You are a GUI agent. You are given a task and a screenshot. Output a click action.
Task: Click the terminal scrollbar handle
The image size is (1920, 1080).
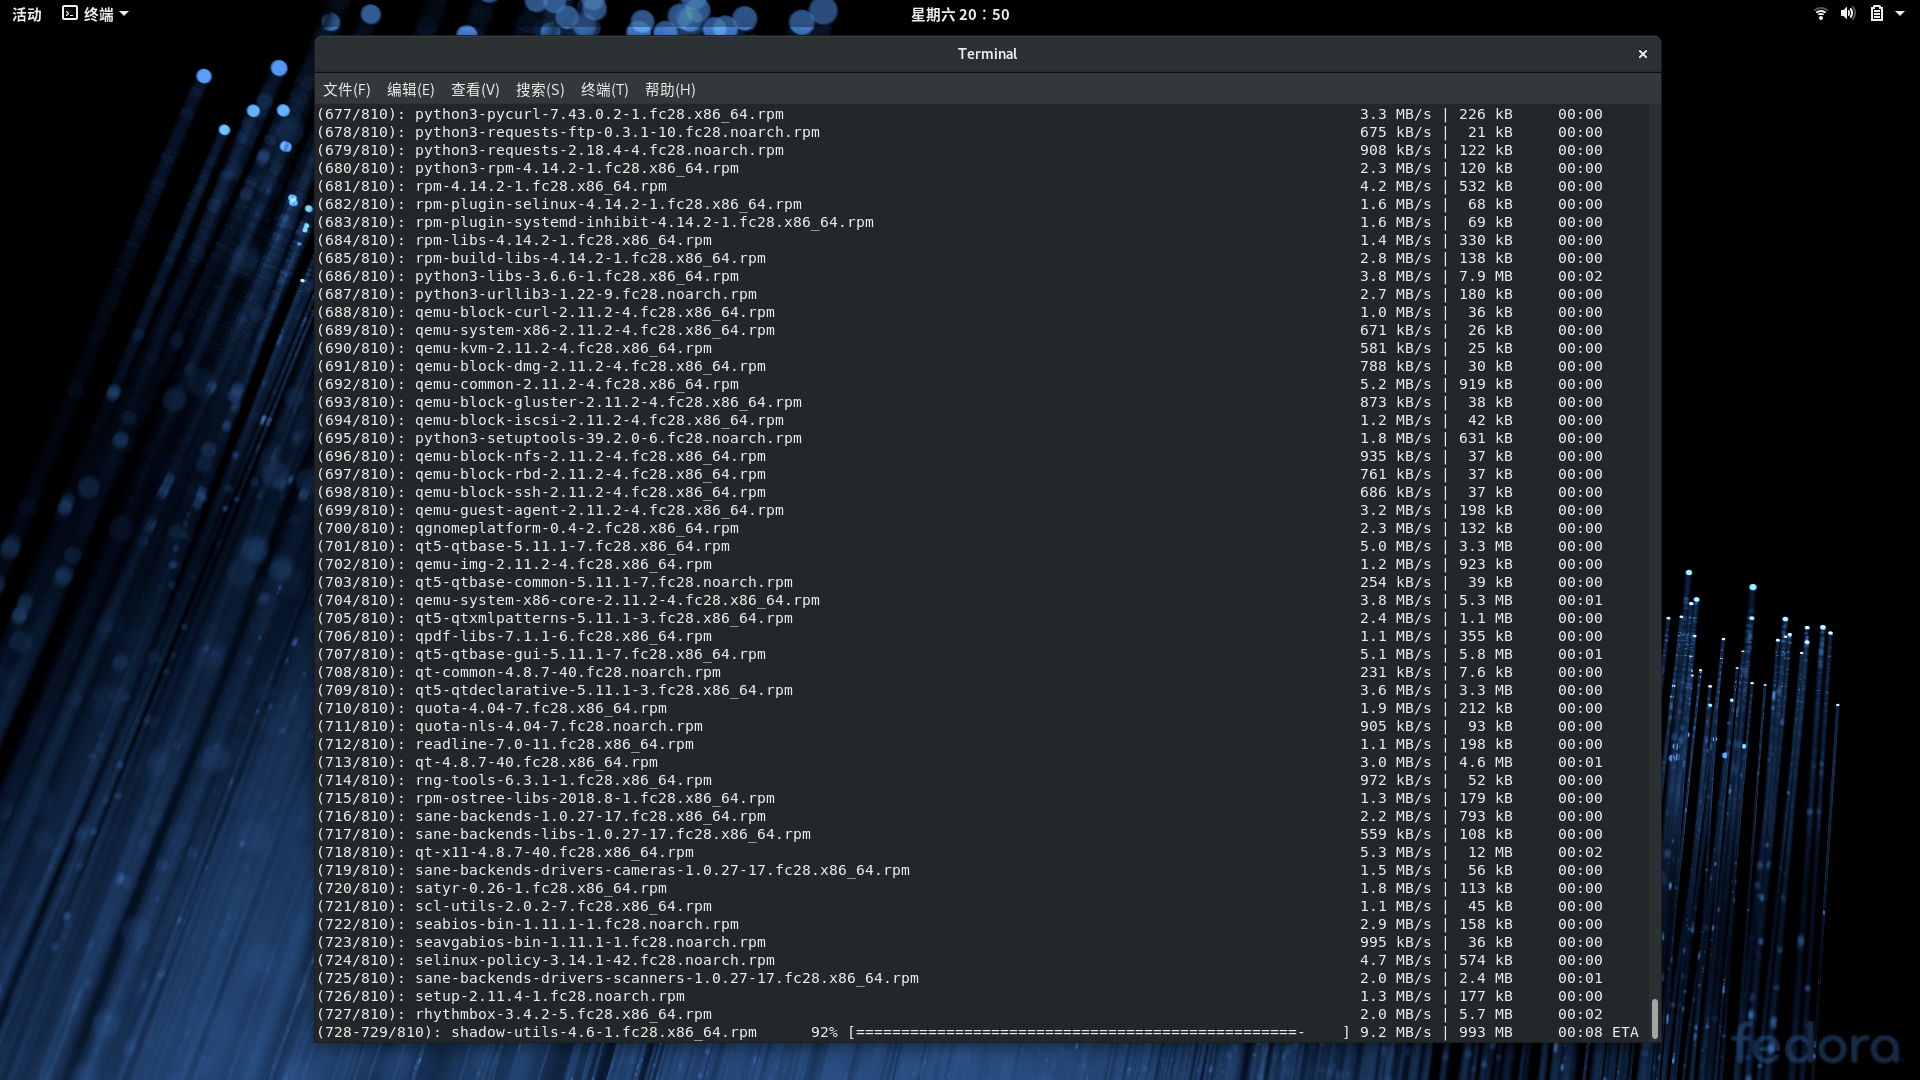[x=1654, y=1018]
